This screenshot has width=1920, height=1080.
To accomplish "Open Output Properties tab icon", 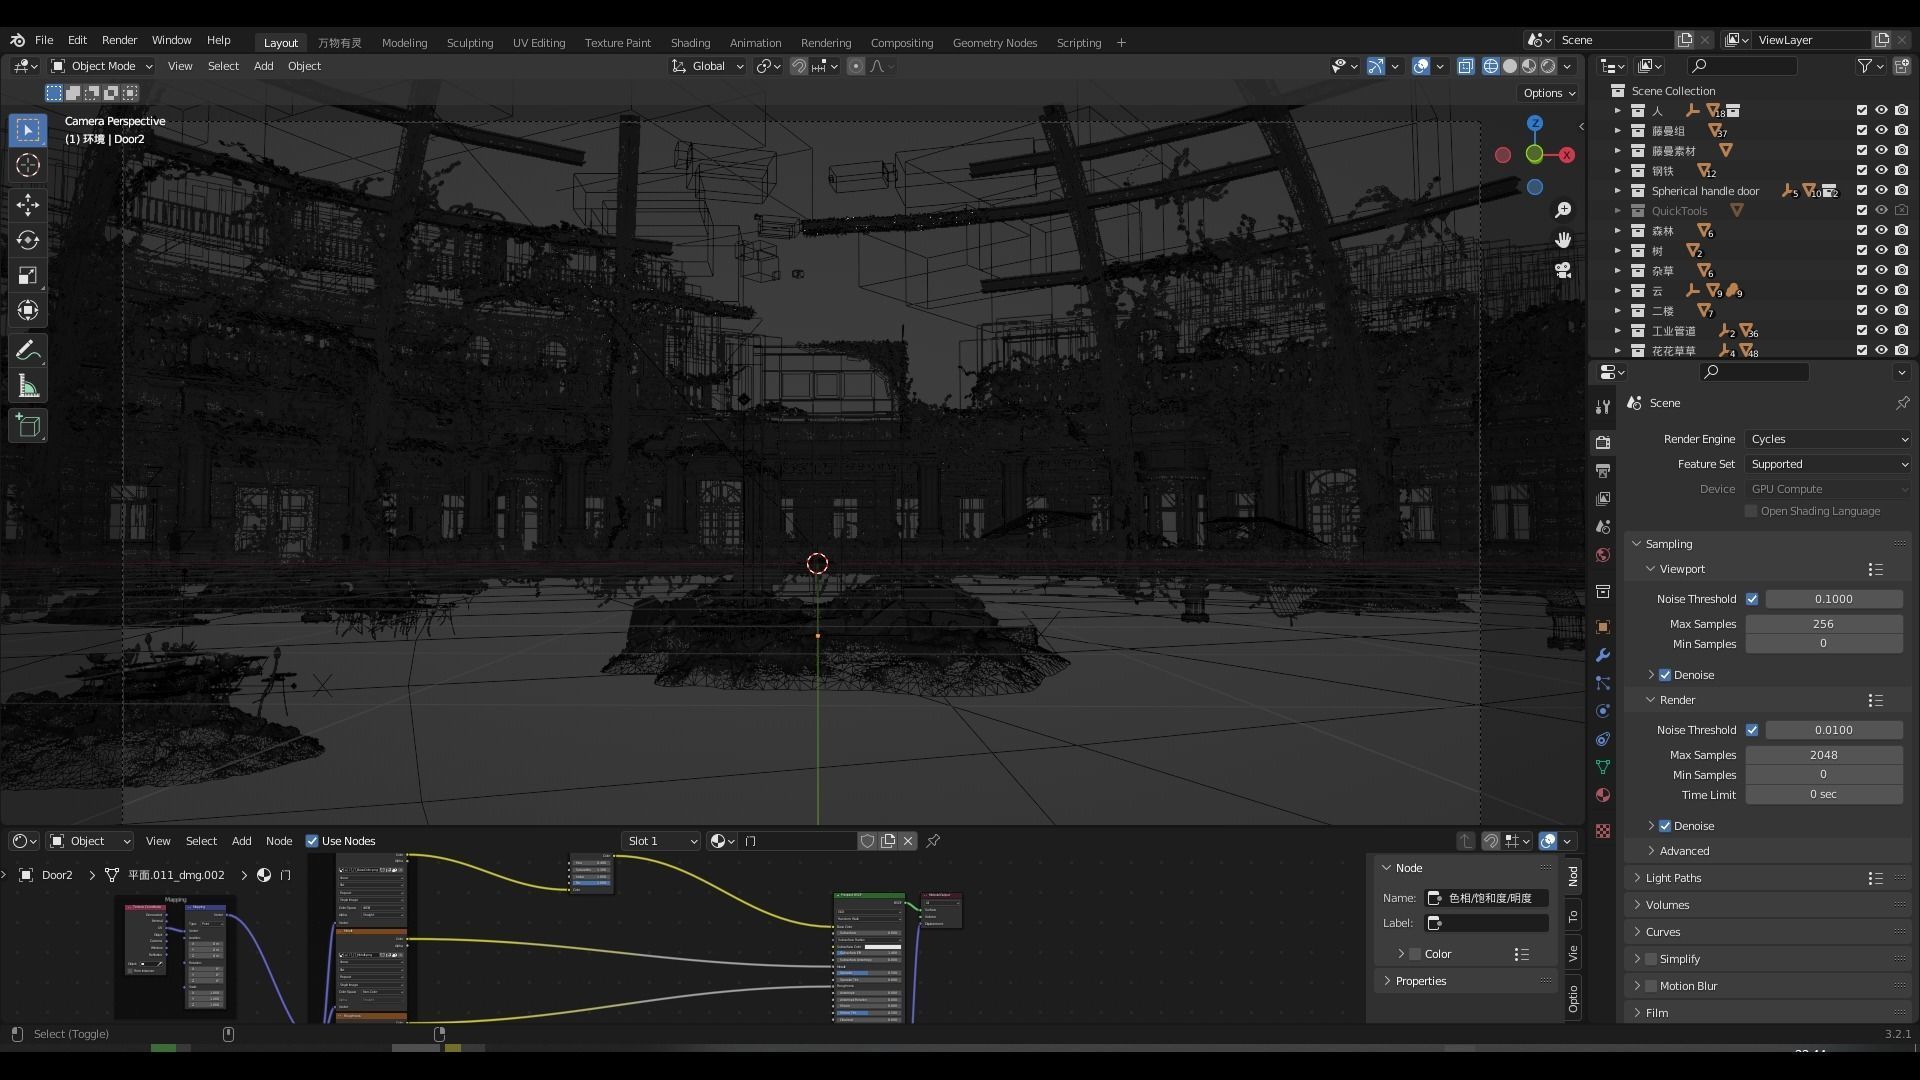I will point(1603,470).
